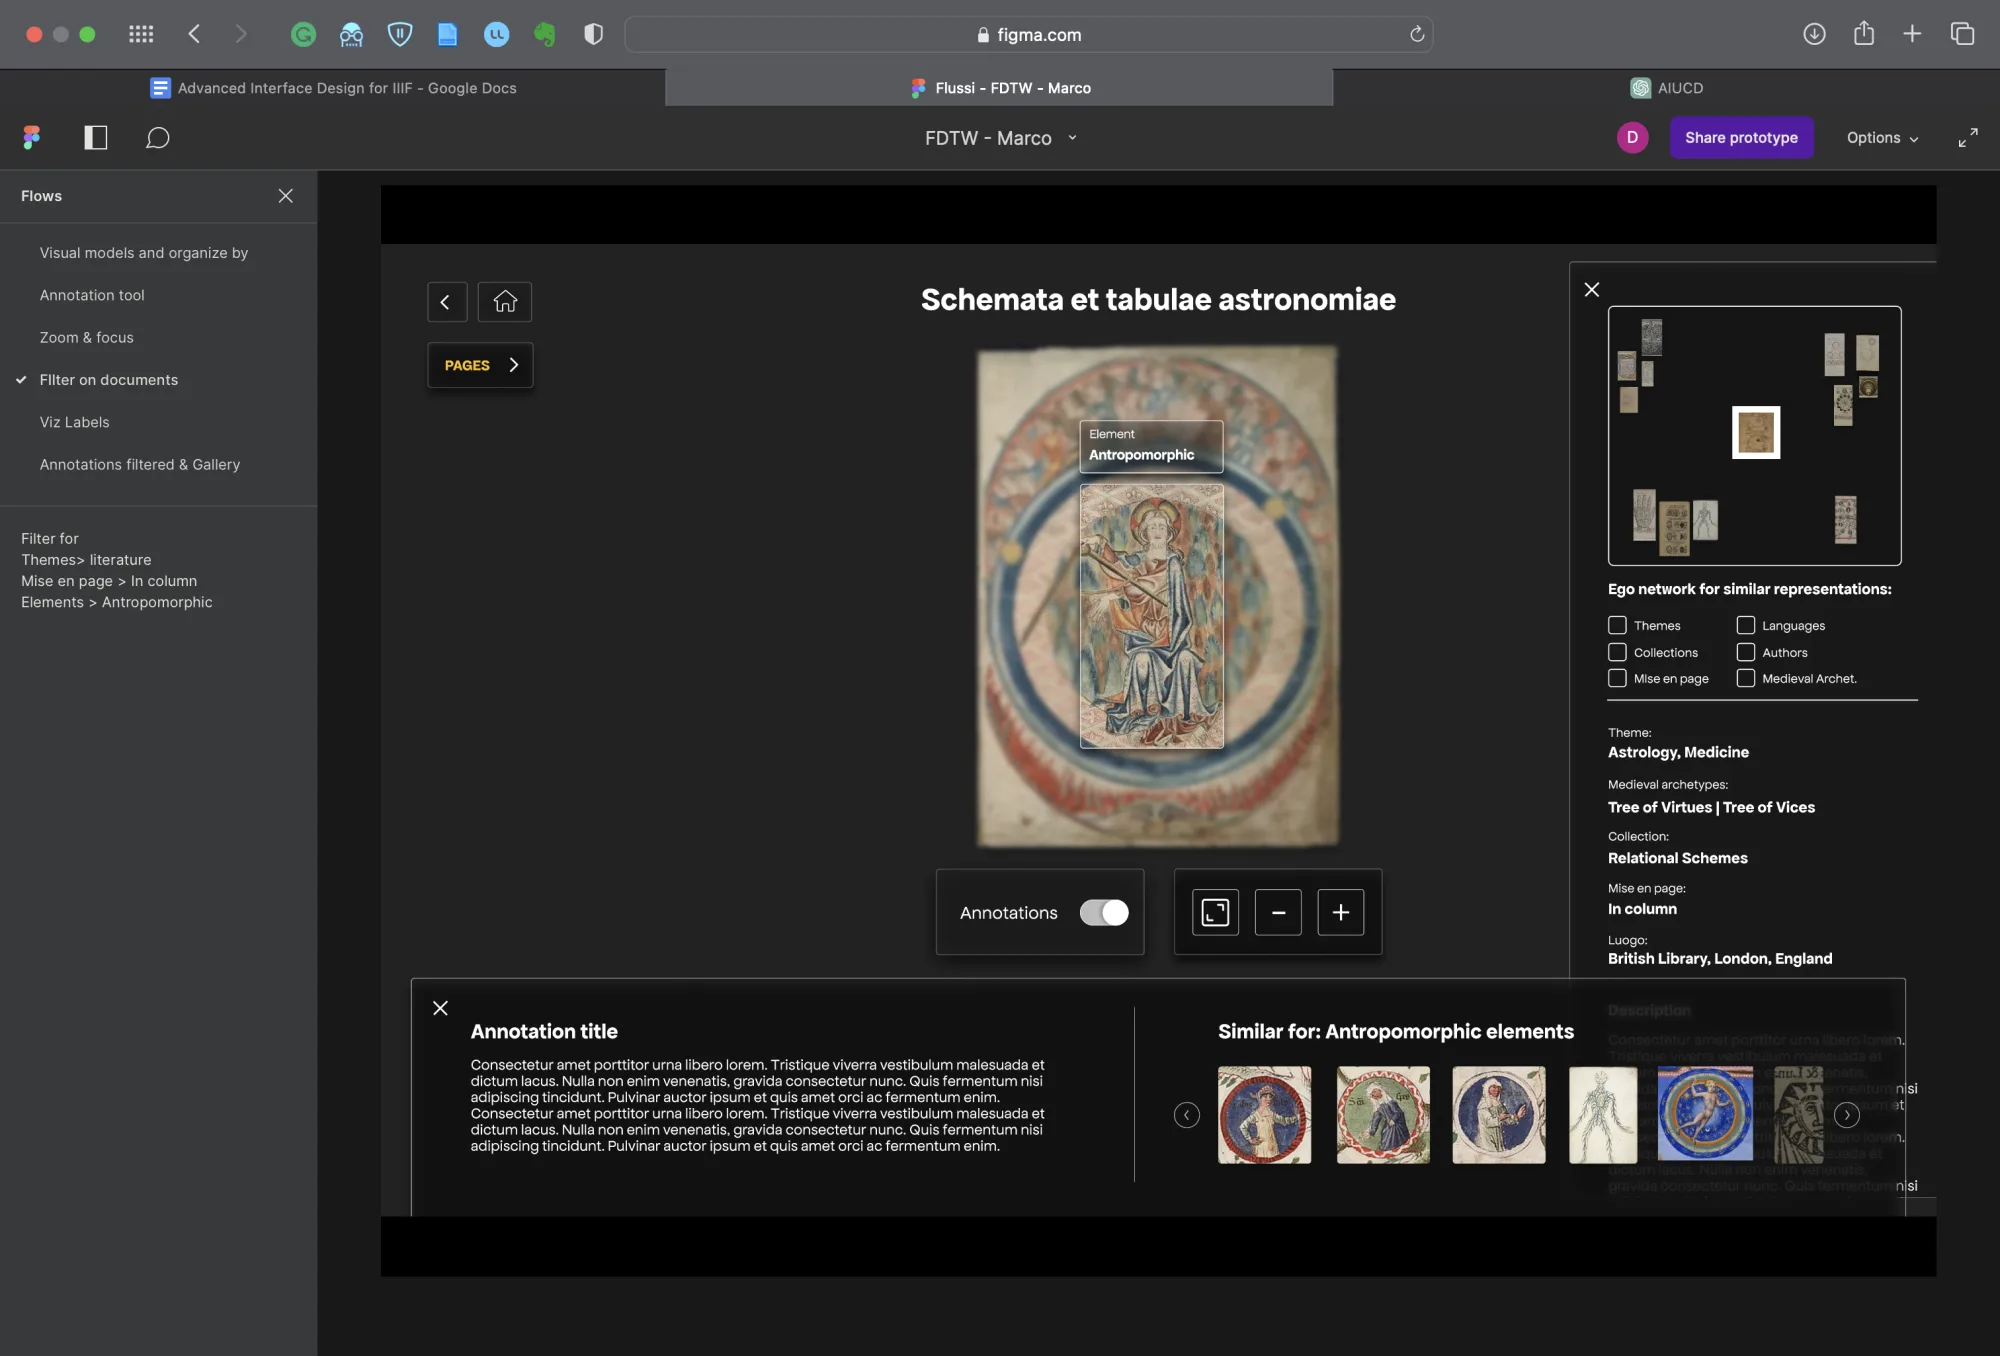Click the Schemata et tabulae astronomiae title
Image resolution: width=2000 pixels, height=1356 pixels.
coord(1158,299)
